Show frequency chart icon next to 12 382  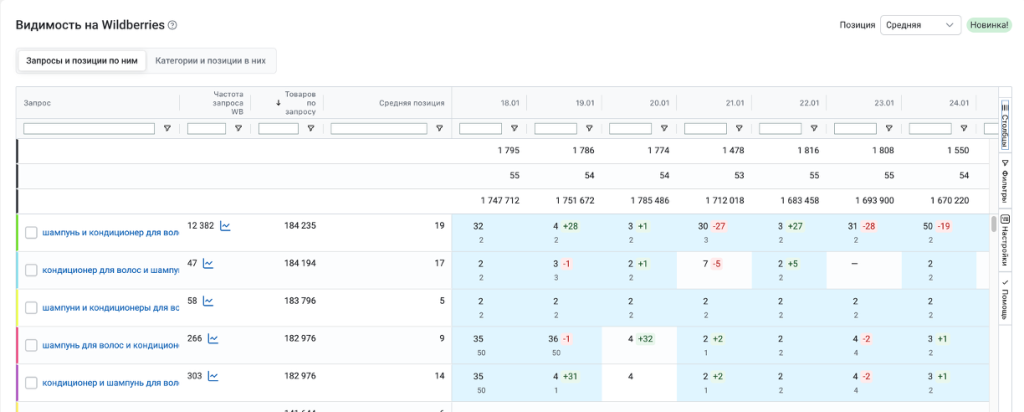click(225, 226)
